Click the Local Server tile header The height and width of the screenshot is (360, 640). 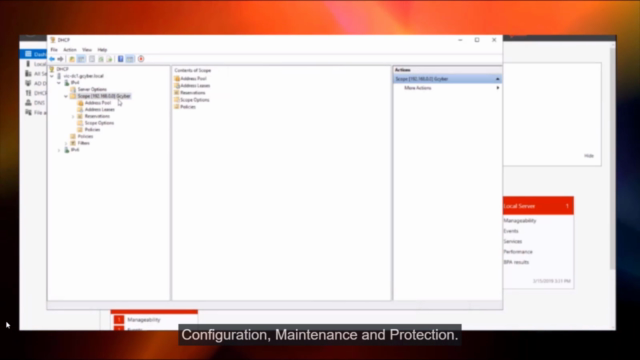538,206
